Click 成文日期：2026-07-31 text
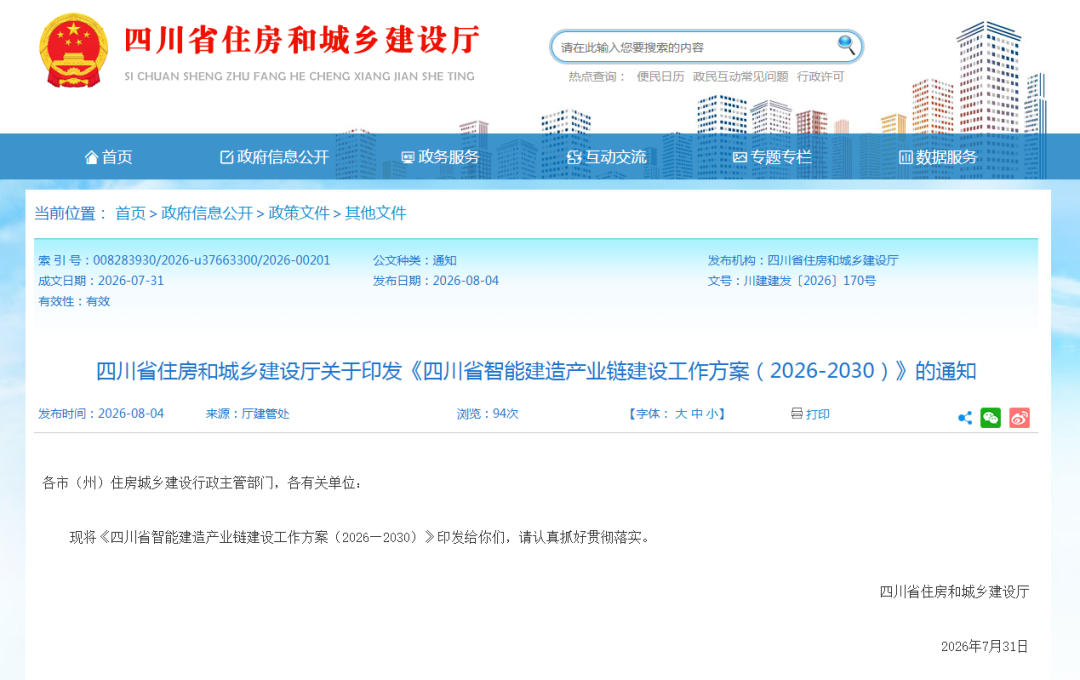 coord(101,281)
